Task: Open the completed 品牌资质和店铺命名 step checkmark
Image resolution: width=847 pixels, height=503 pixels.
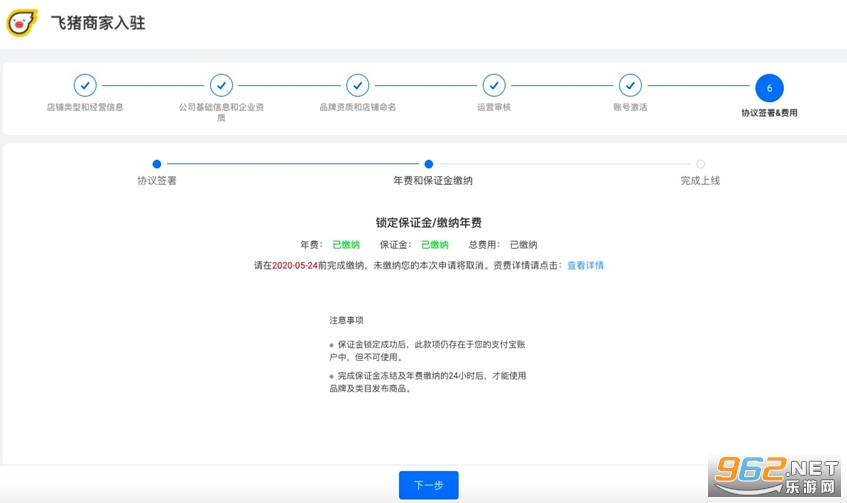Action: pyautogui.click(x=357, y=86)
